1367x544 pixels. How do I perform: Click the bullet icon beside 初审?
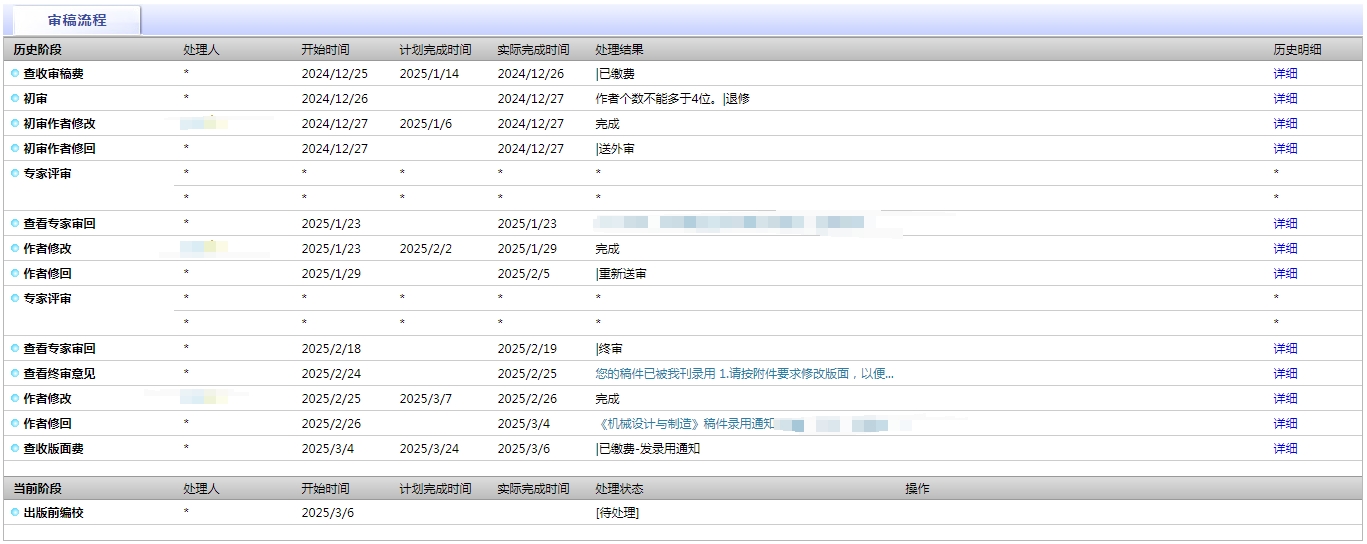(15, 99)
